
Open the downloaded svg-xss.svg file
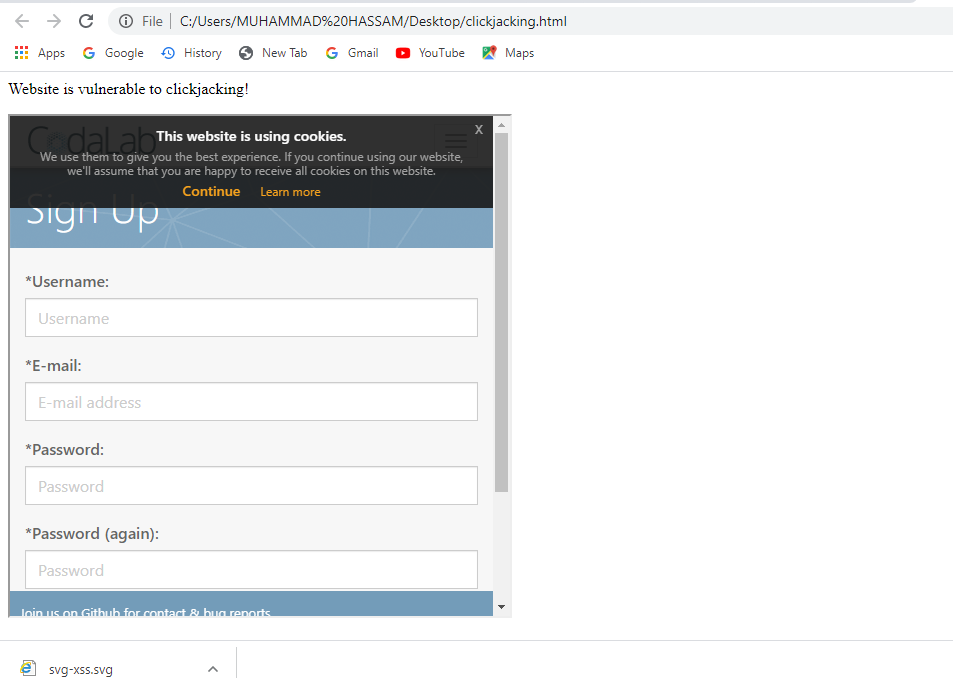68,669
